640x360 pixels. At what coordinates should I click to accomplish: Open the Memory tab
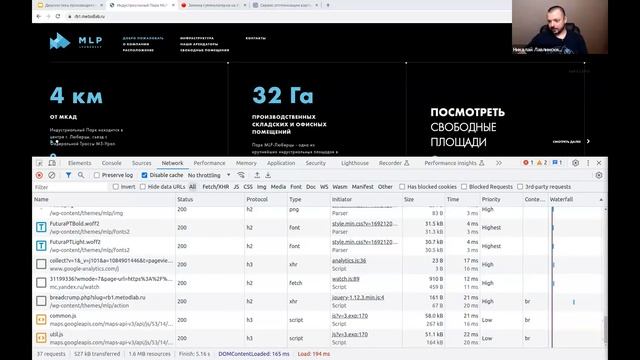(247, 163)
